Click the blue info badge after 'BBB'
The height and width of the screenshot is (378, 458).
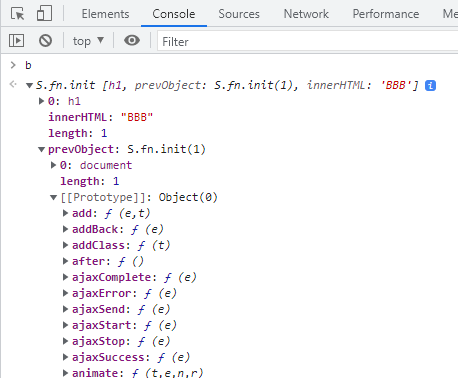[430, 86]
